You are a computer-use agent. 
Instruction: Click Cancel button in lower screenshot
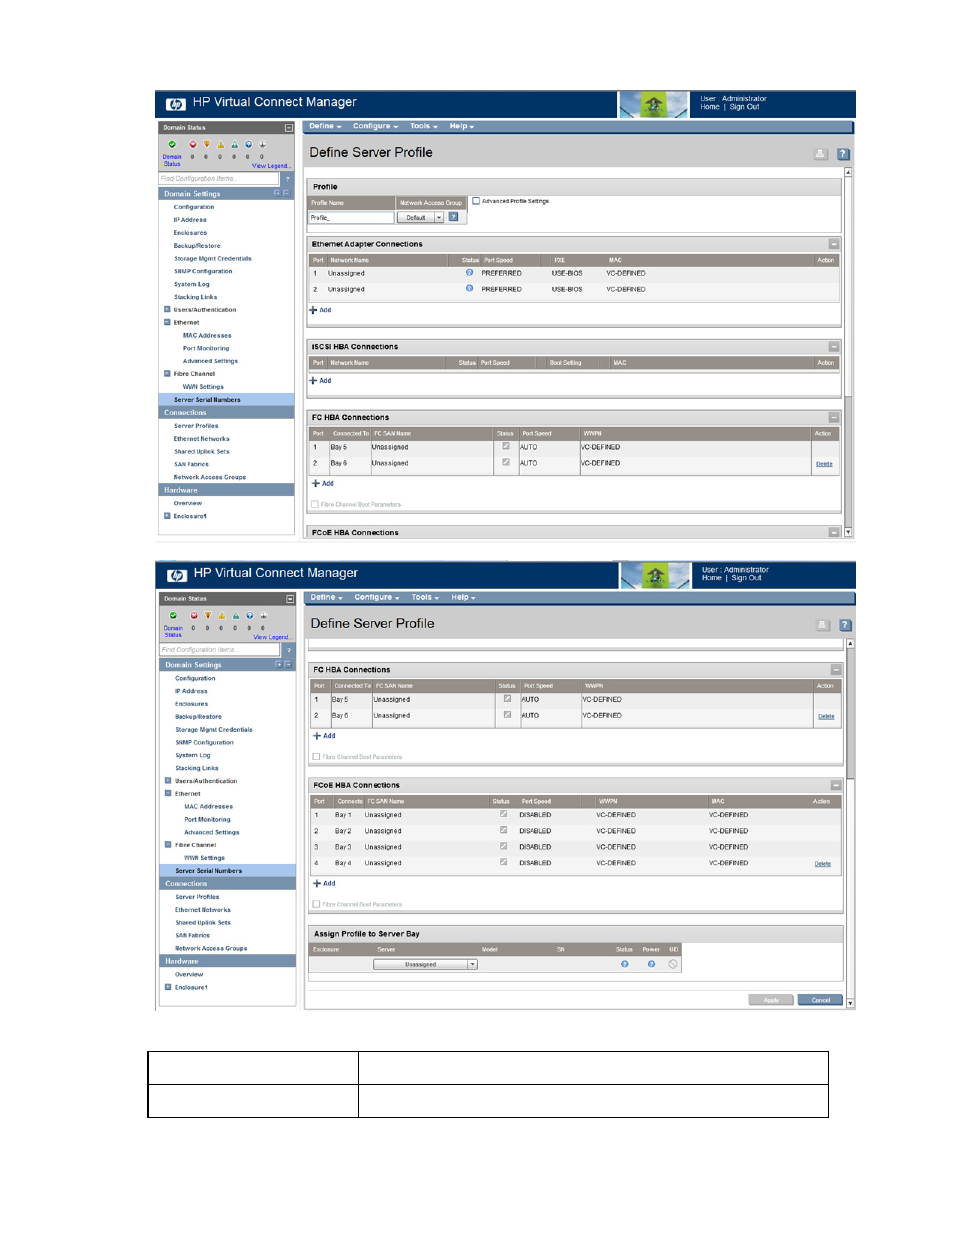[820, 1000]
